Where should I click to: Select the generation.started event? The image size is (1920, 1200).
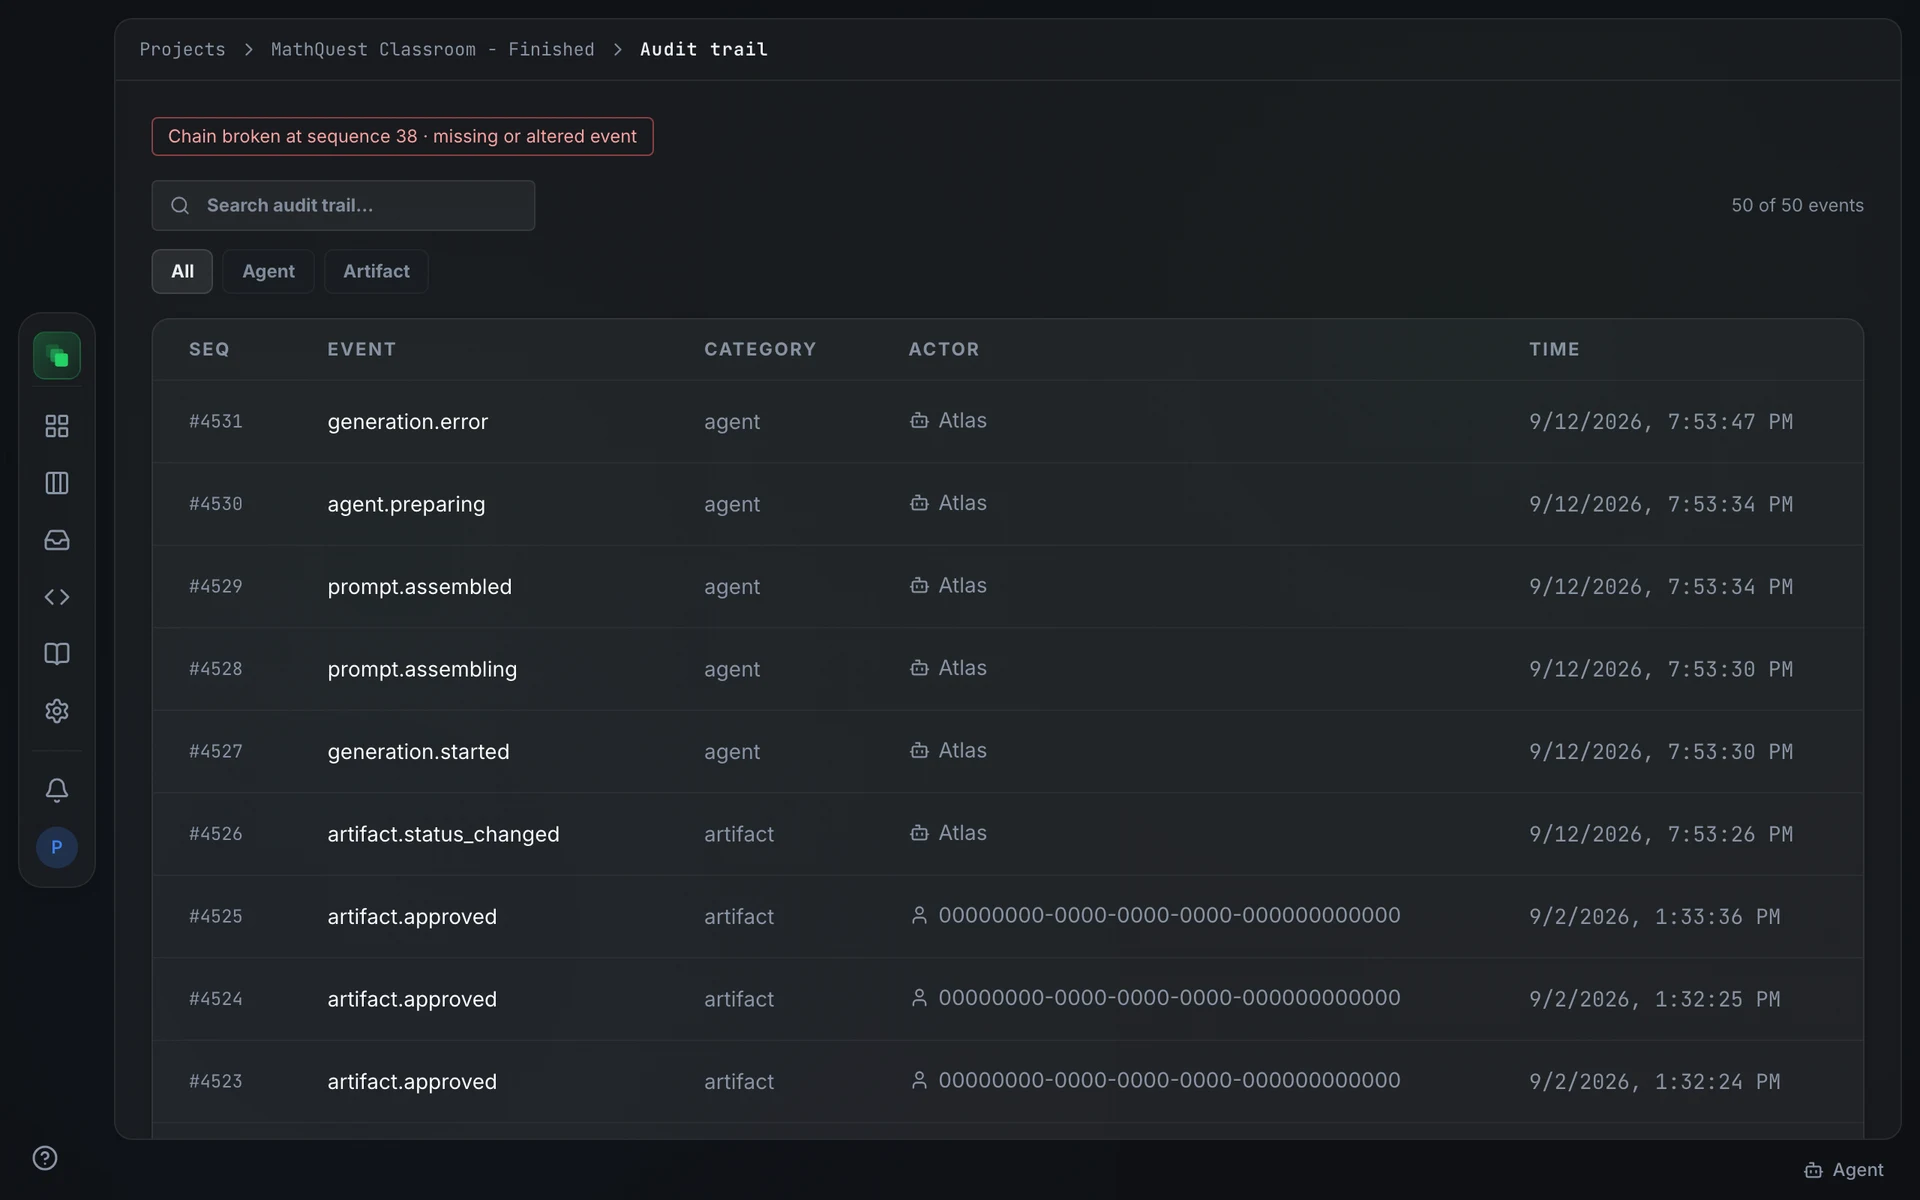[x=418, y=752]
